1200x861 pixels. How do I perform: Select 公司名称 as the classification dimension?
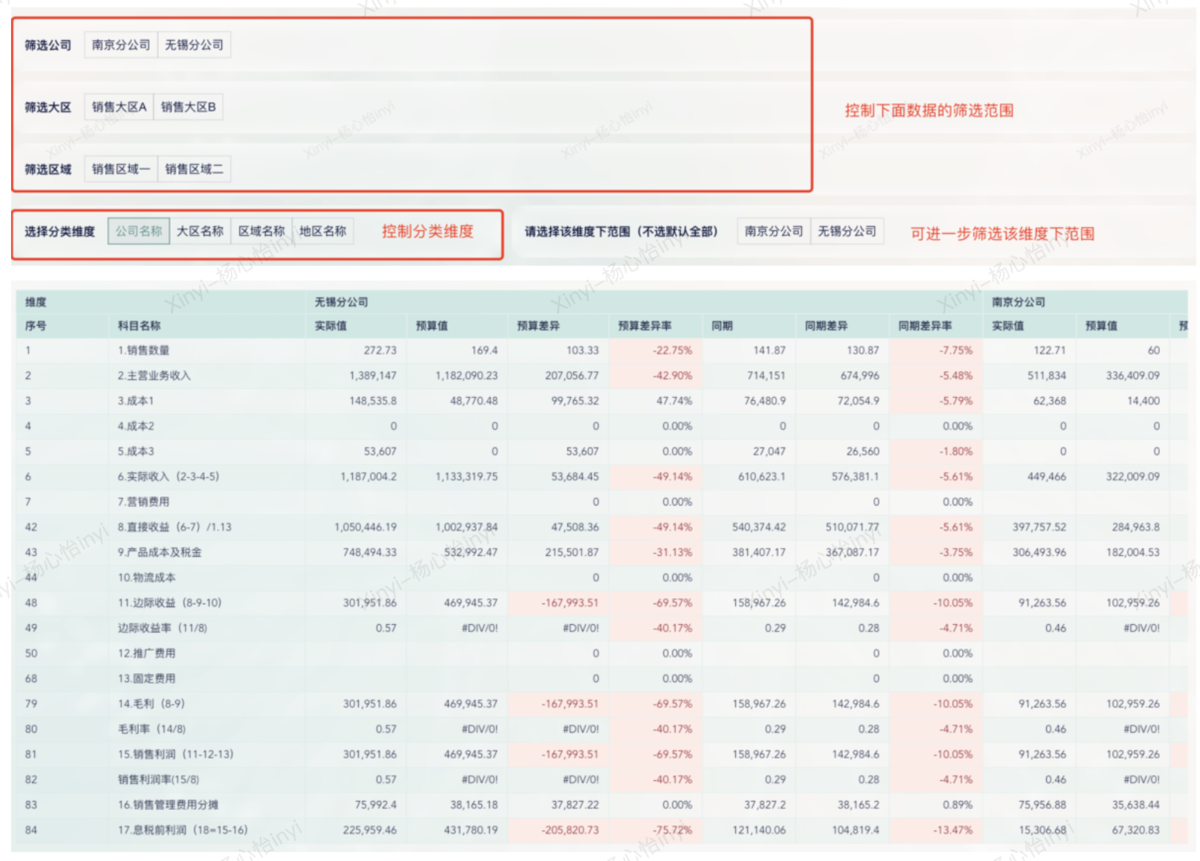[x=138, y=230]
